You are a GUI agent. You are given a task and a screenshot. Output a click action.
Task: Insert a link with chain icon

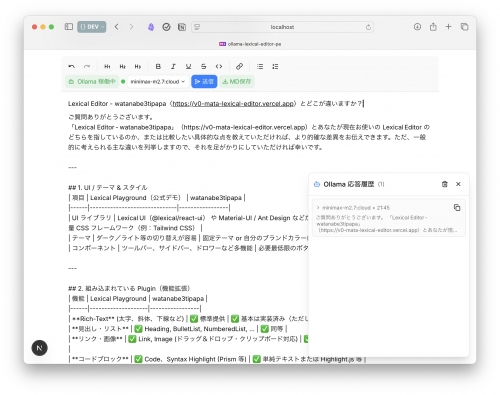[x=239, y=67]
